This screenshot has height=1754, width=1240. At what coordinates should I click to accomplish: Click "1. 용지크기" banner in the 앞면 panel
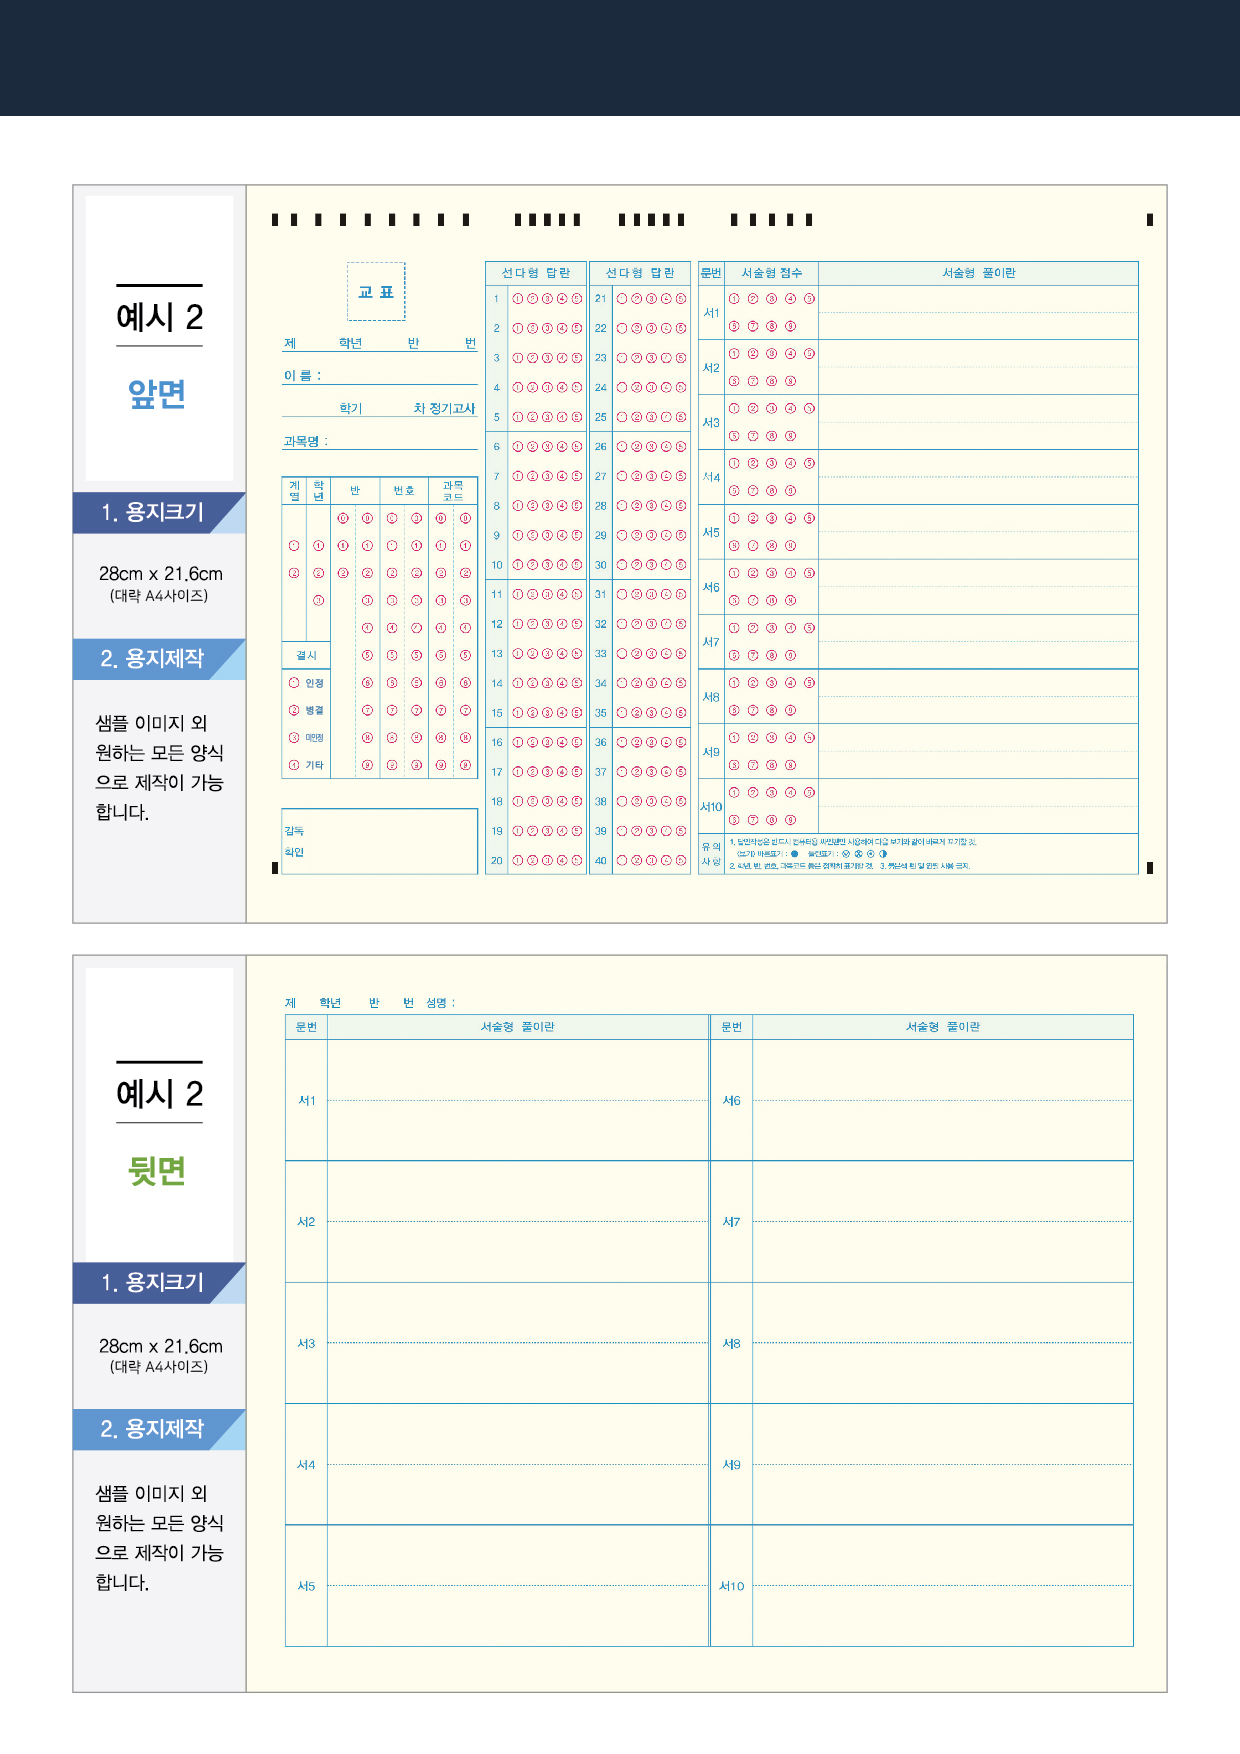[x=159, y=513]
